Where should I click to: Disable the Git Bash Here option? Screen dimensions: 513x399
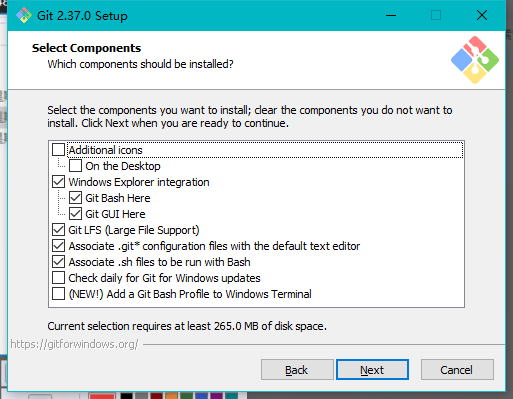[x=75, y=198]
